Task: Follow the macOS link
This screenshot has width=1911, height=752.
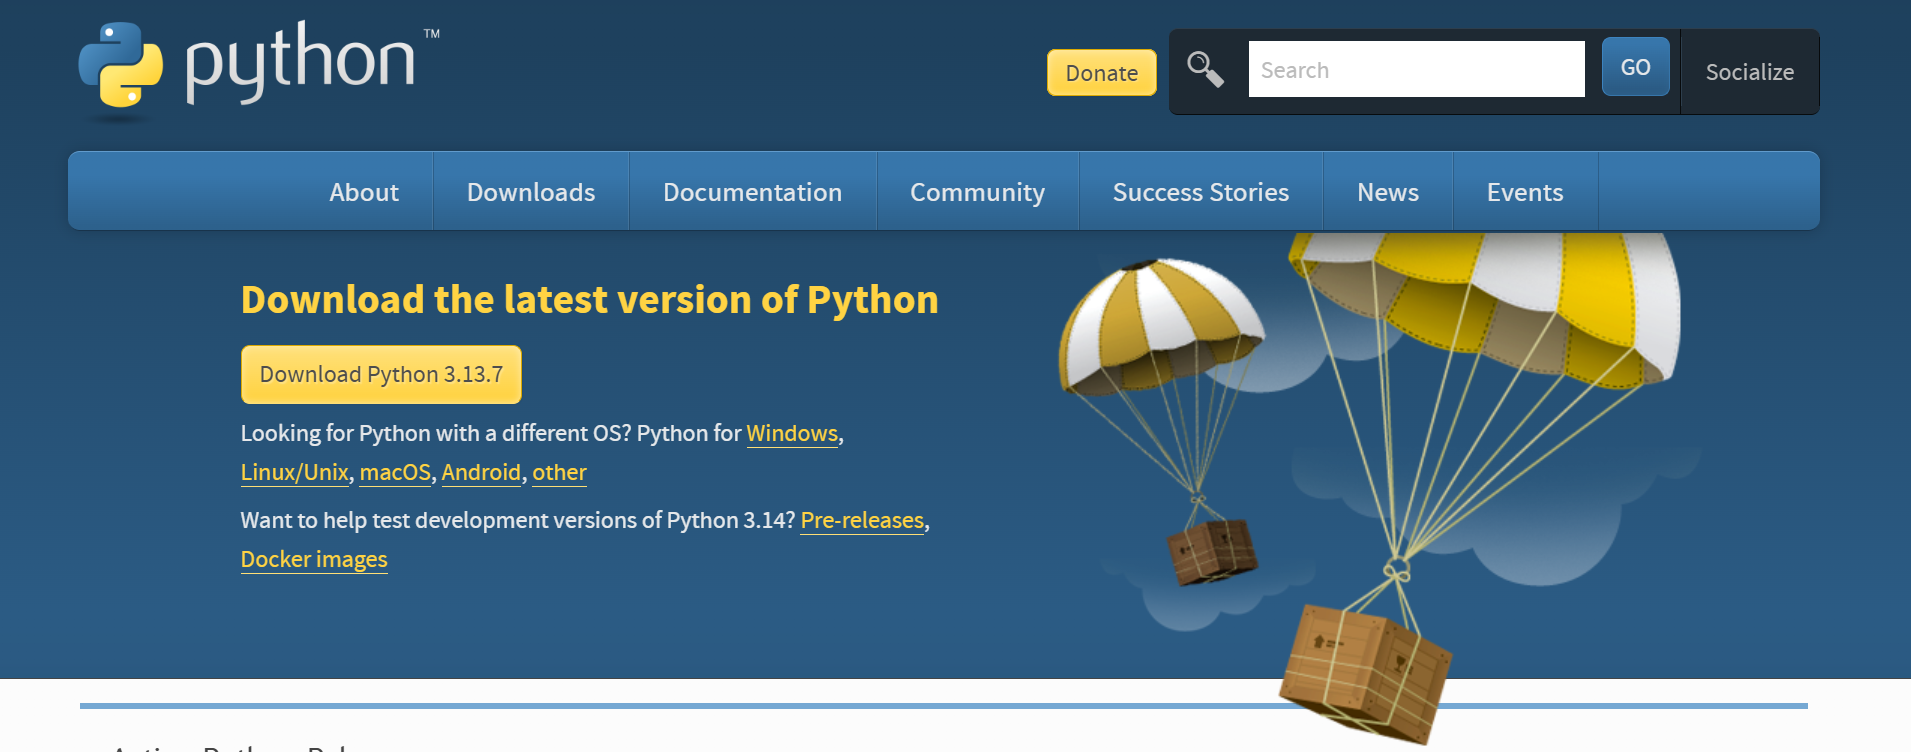Action: pos(395,472)
